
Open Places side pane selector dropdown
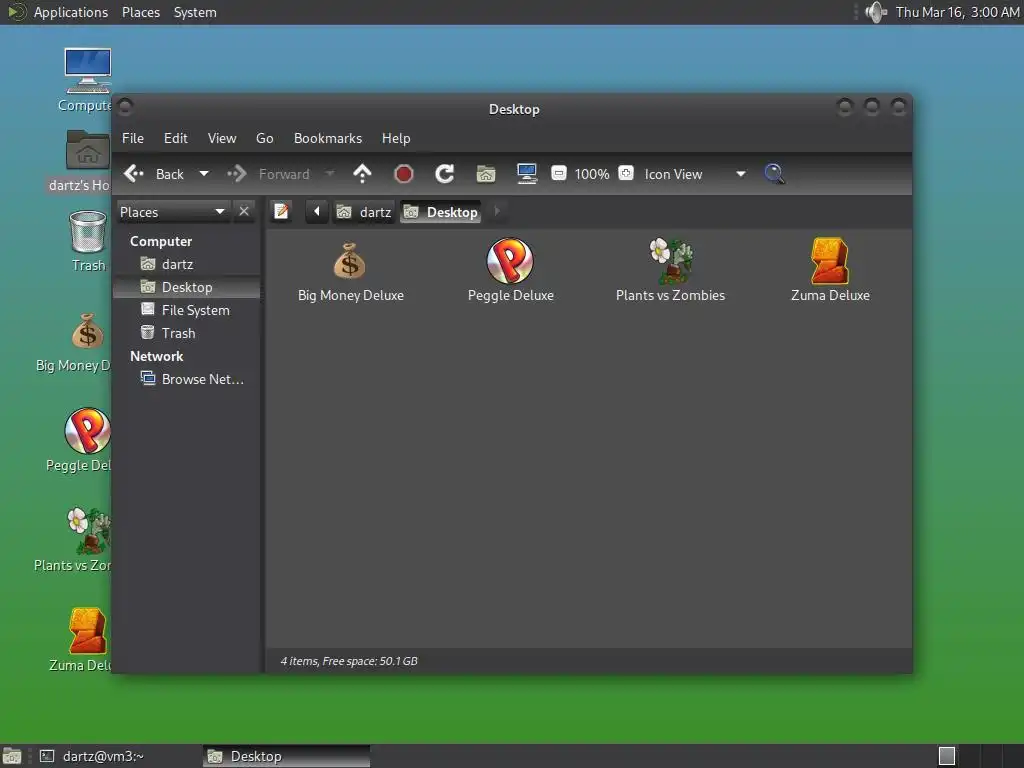click(172, 212)
